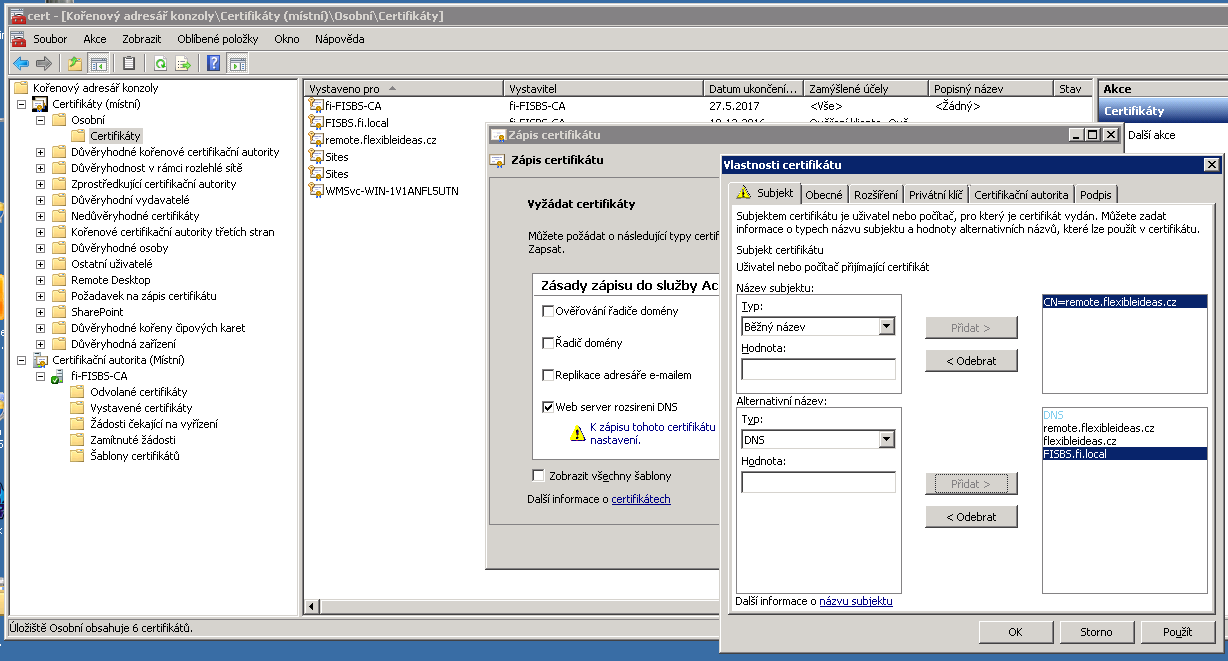Toggle the Zobrazit všechny šablony checkbox
Viewport: 1228px width, 661px height.
(539, 476)
